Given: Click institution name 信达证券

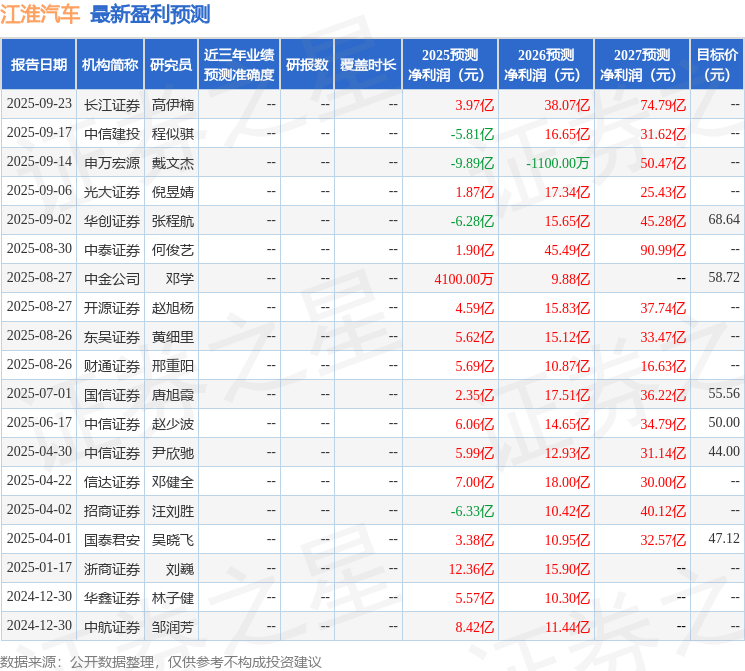Looking at the screenshot, I should point(112,482).
